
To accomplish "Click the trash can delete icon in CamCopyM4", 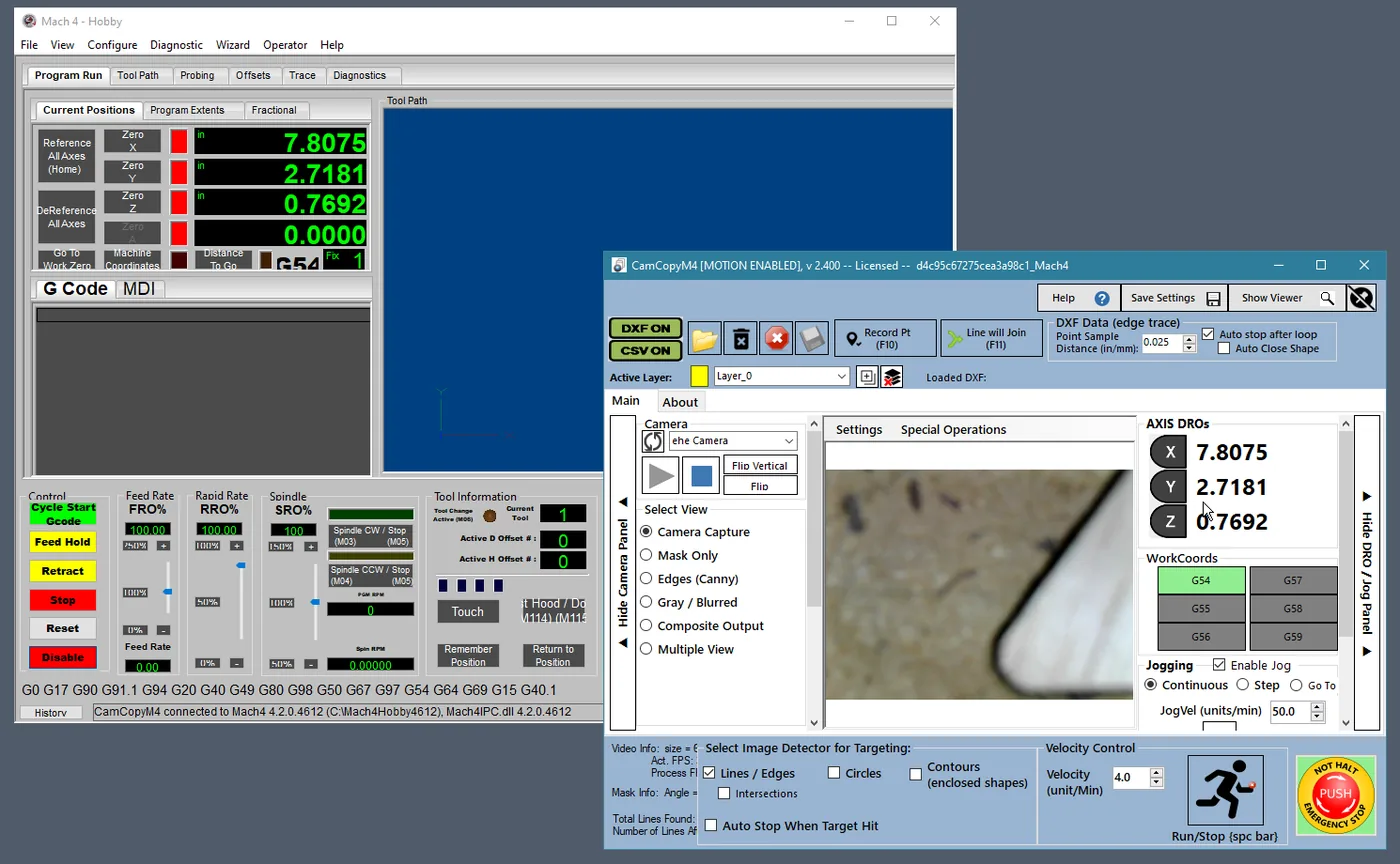I will coord(741,339).
